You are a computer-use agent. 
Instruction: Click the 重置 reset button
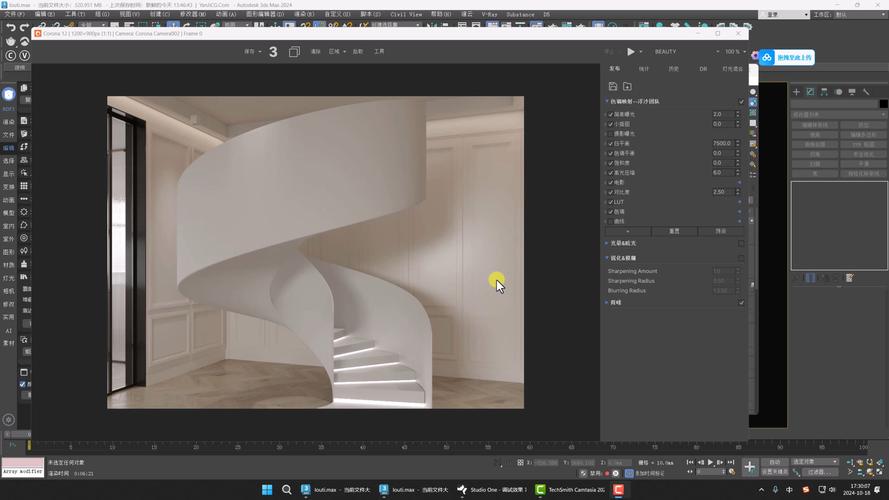coord(674,231)
